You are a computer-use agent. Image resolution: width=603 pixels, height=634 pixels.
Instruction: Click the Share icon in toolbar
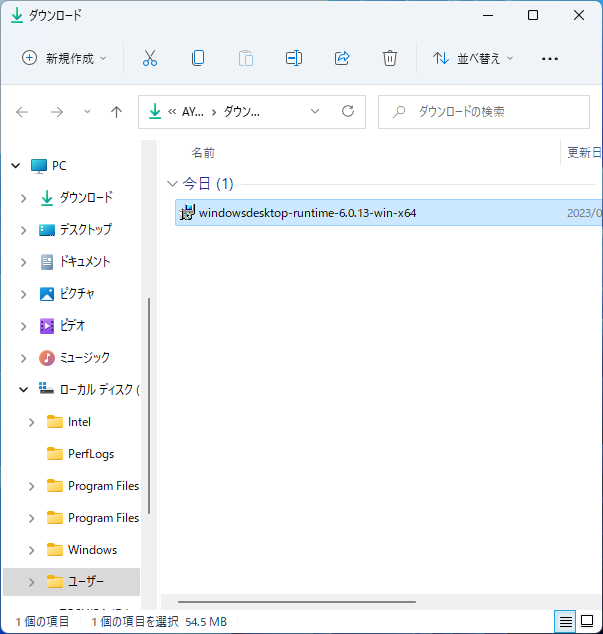[x=342, y=59]
